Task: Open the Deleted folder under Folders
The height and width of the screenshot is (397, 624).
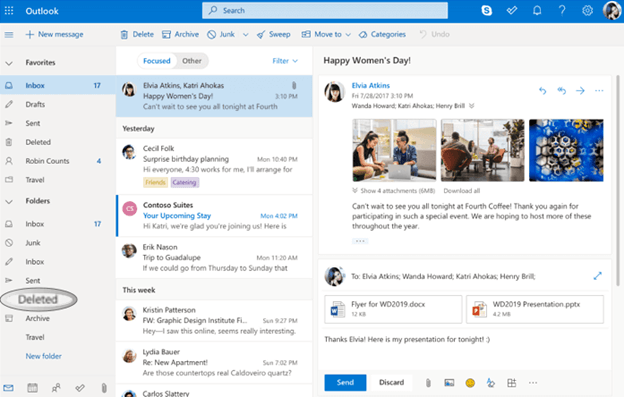Action: coord(38,300)
